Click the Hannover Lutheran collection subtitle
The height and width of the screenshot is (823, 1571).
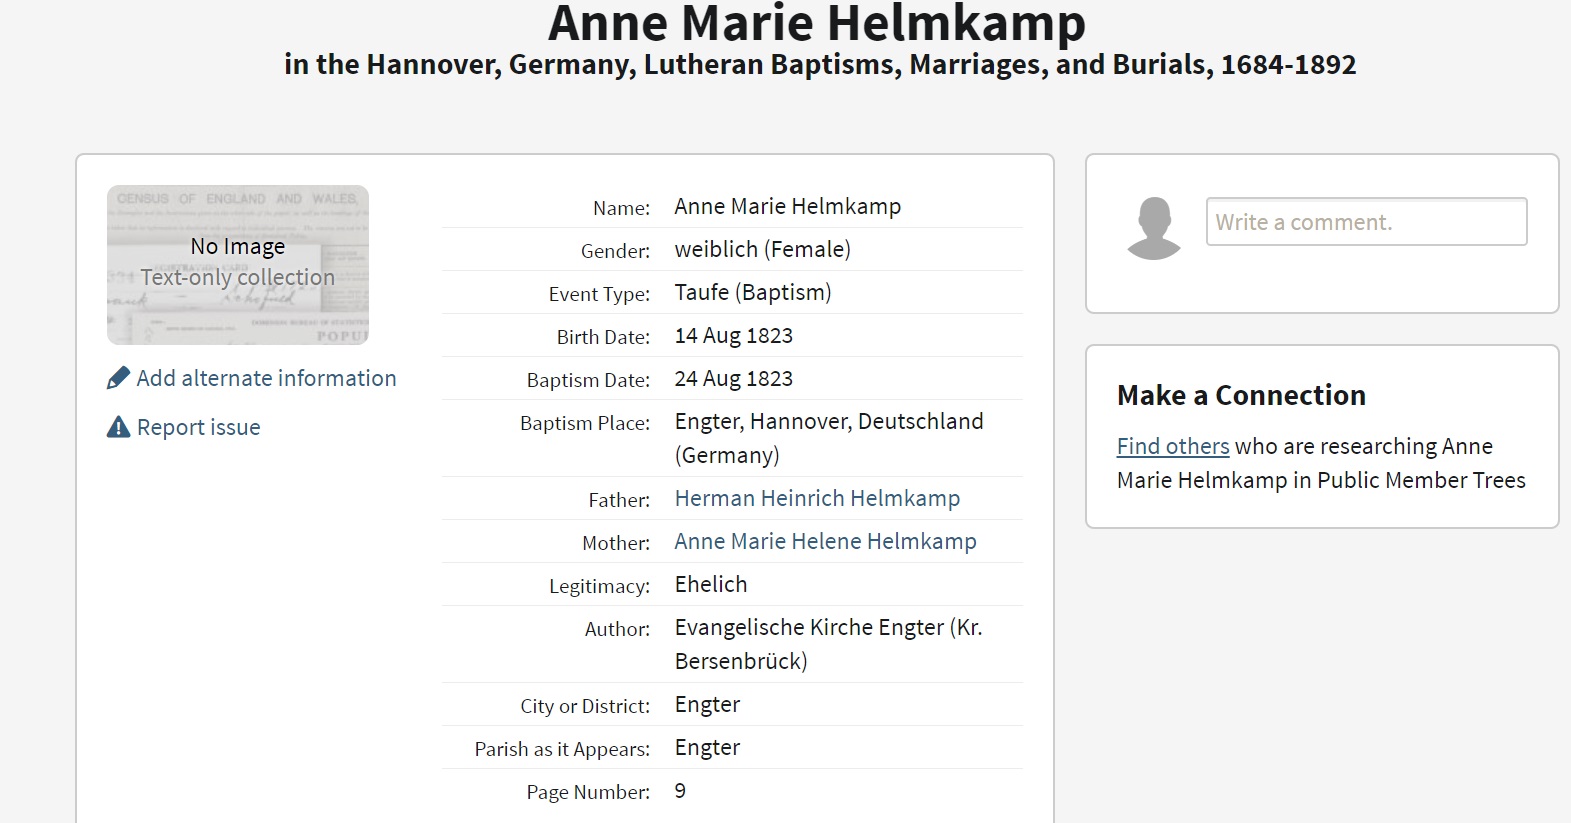[820, 65]
